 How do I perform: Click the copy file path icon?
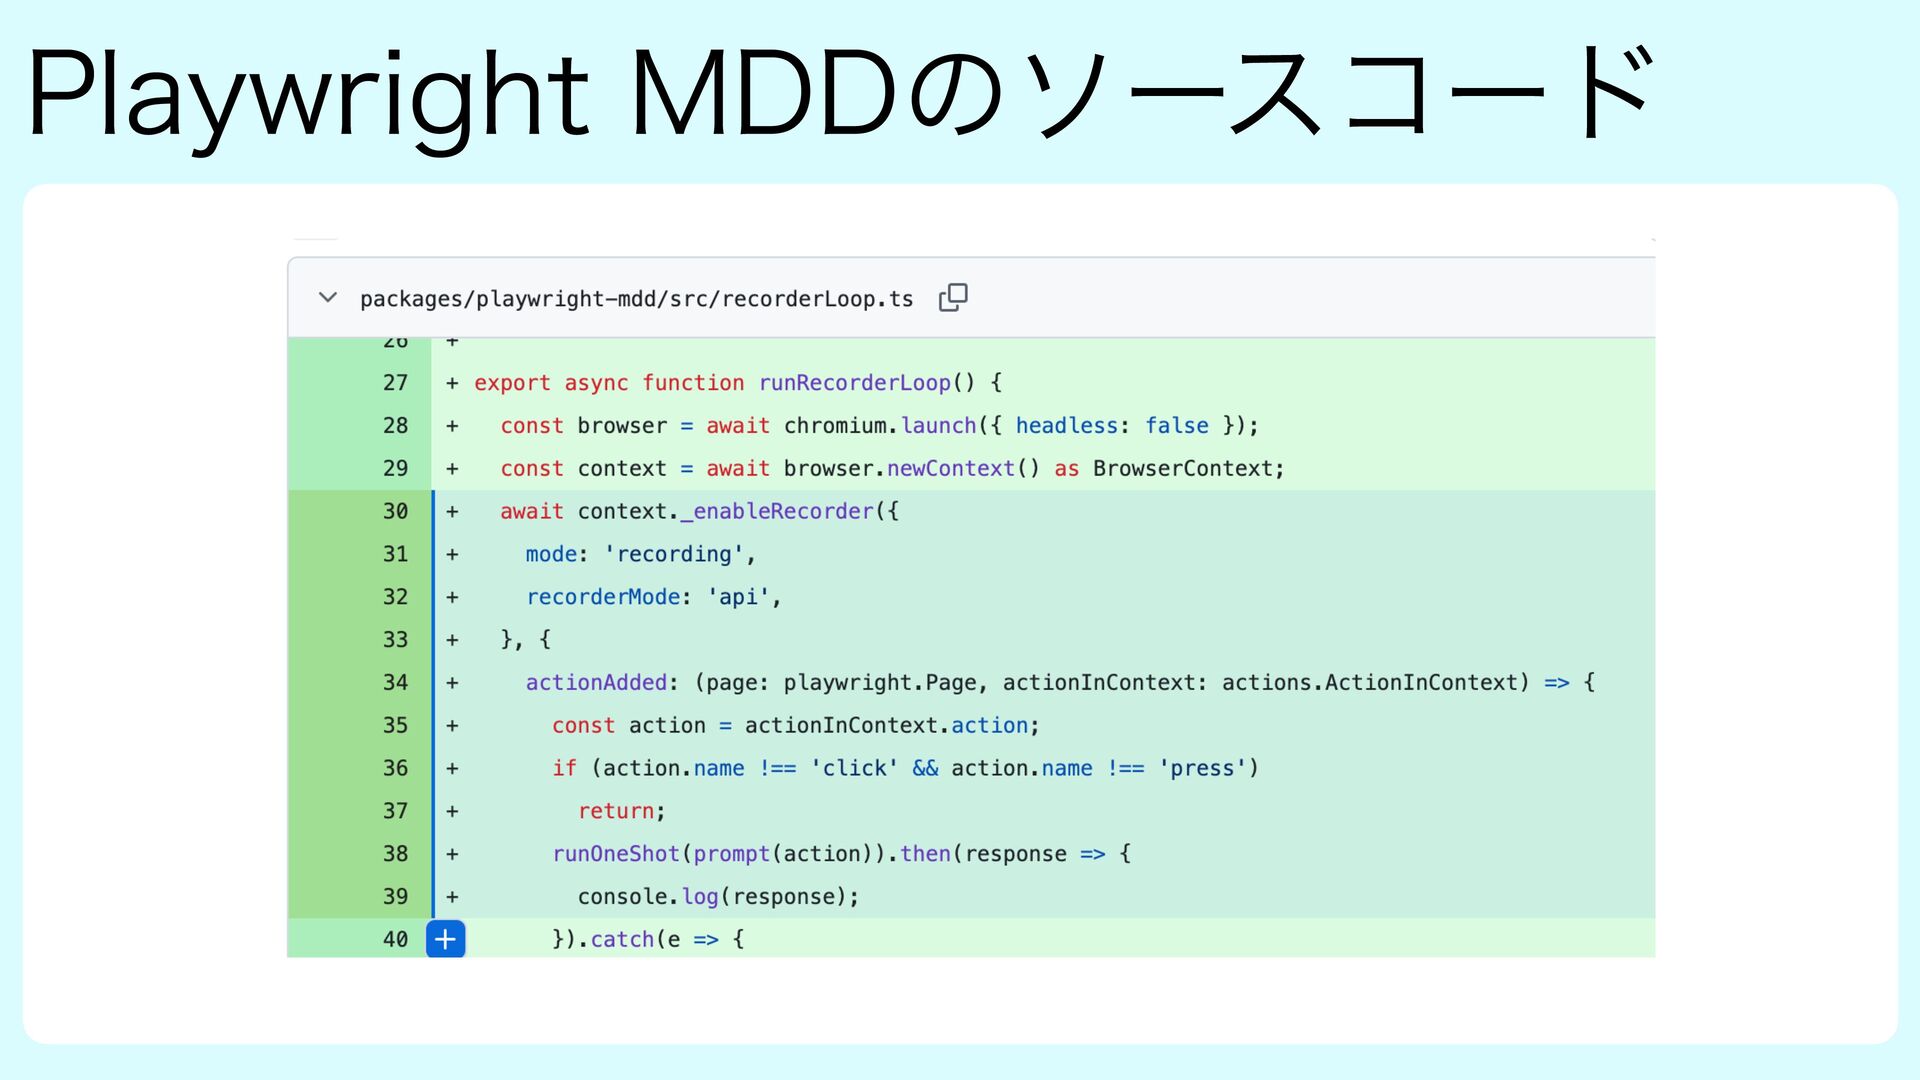click(x=952, y=297)
